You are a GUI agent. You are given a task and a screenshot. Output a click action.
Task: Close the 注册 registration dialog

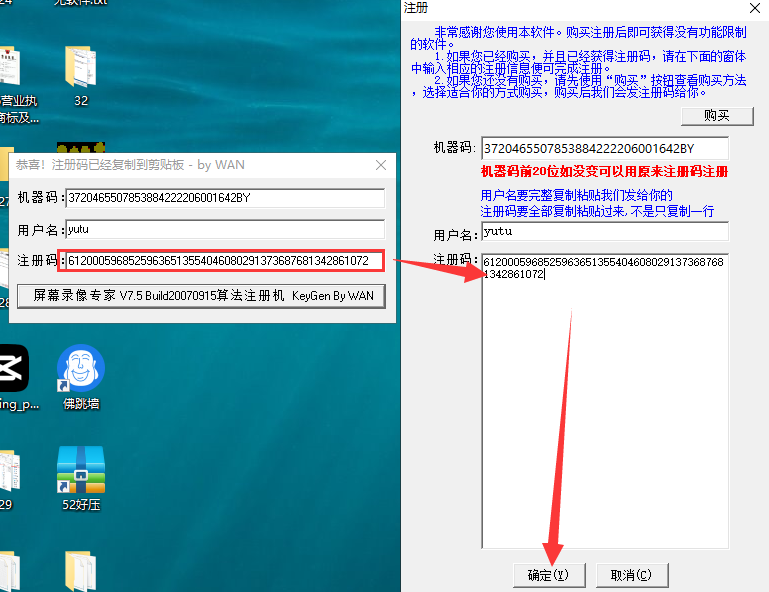755,7
